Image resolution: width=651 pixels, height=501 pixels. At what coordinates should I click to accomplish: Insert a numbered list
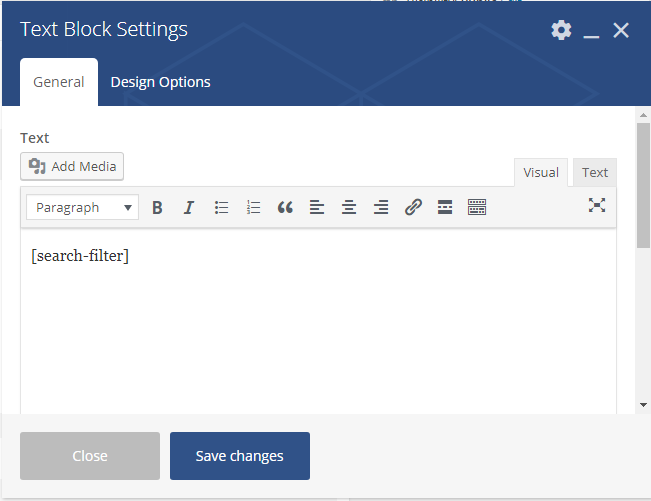pyautogui.click(x=253, y=208)
